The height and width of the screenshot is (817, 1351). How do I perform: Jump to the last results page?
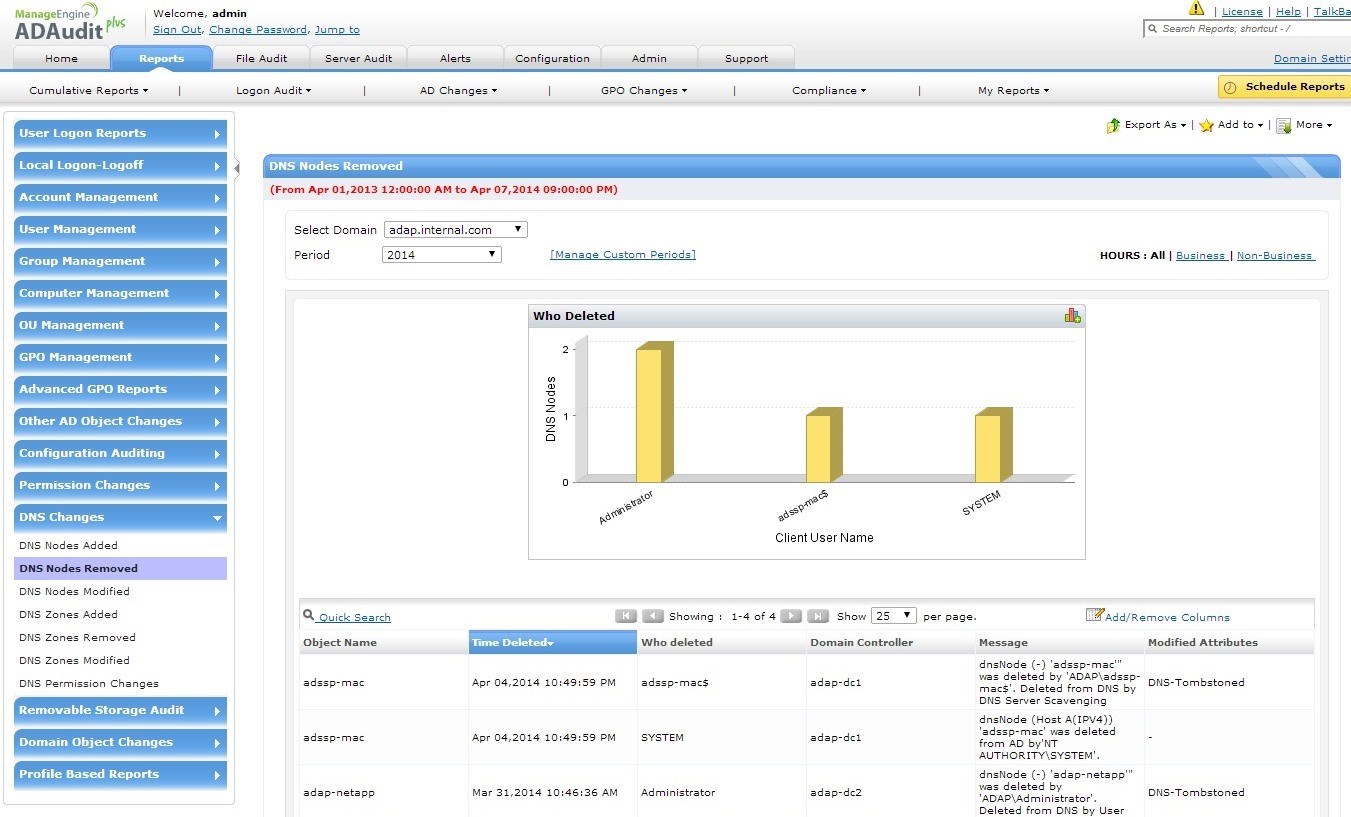(x=817, y=616)
